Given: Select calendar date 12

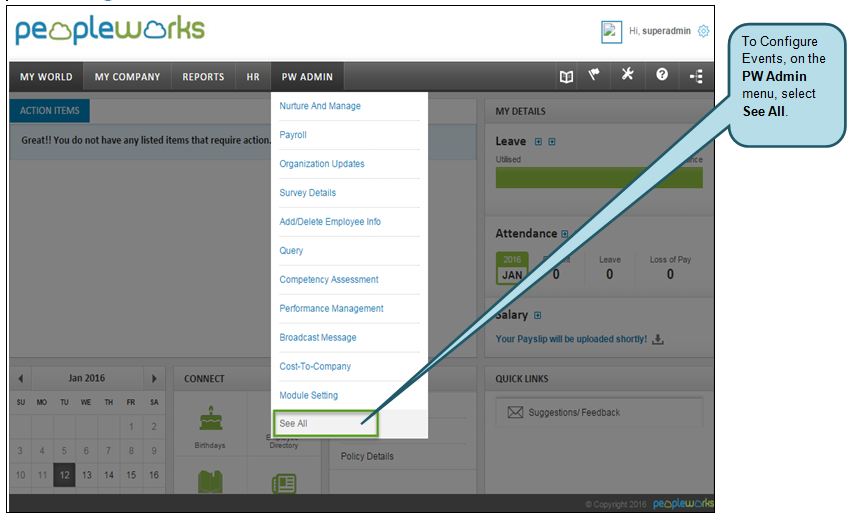Looking at the screenshot, I should click(x=64, y=475).
